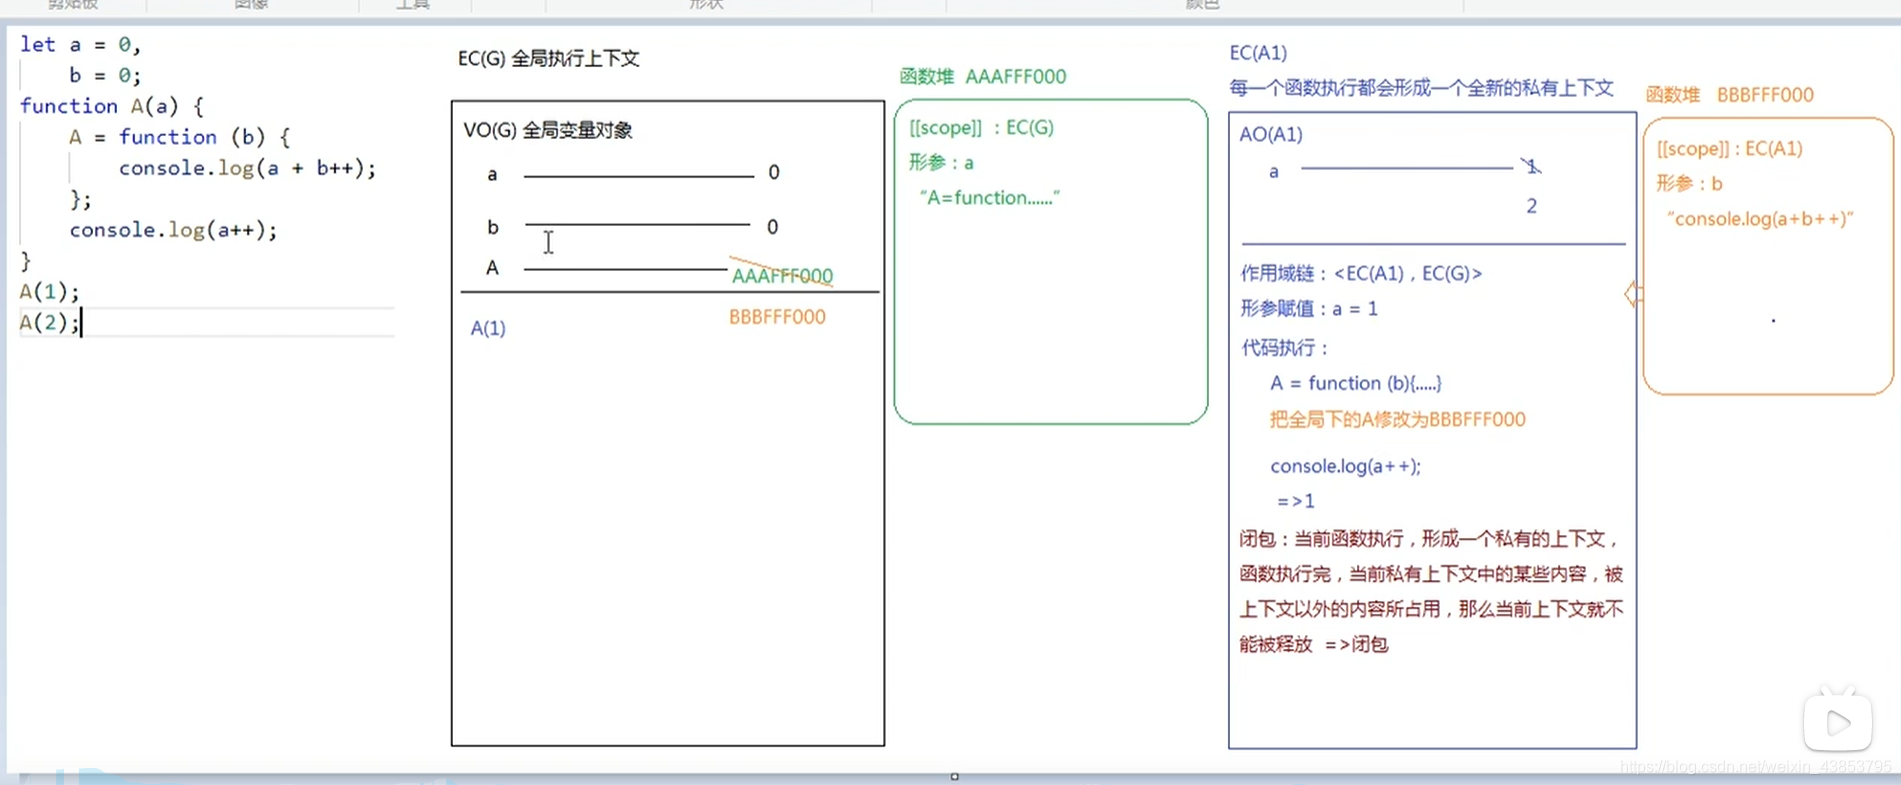Click orange text "把全局下的A修改为BBBFFF000"
This screenshot has height=785, width=1901.
tap(1397, 420)
